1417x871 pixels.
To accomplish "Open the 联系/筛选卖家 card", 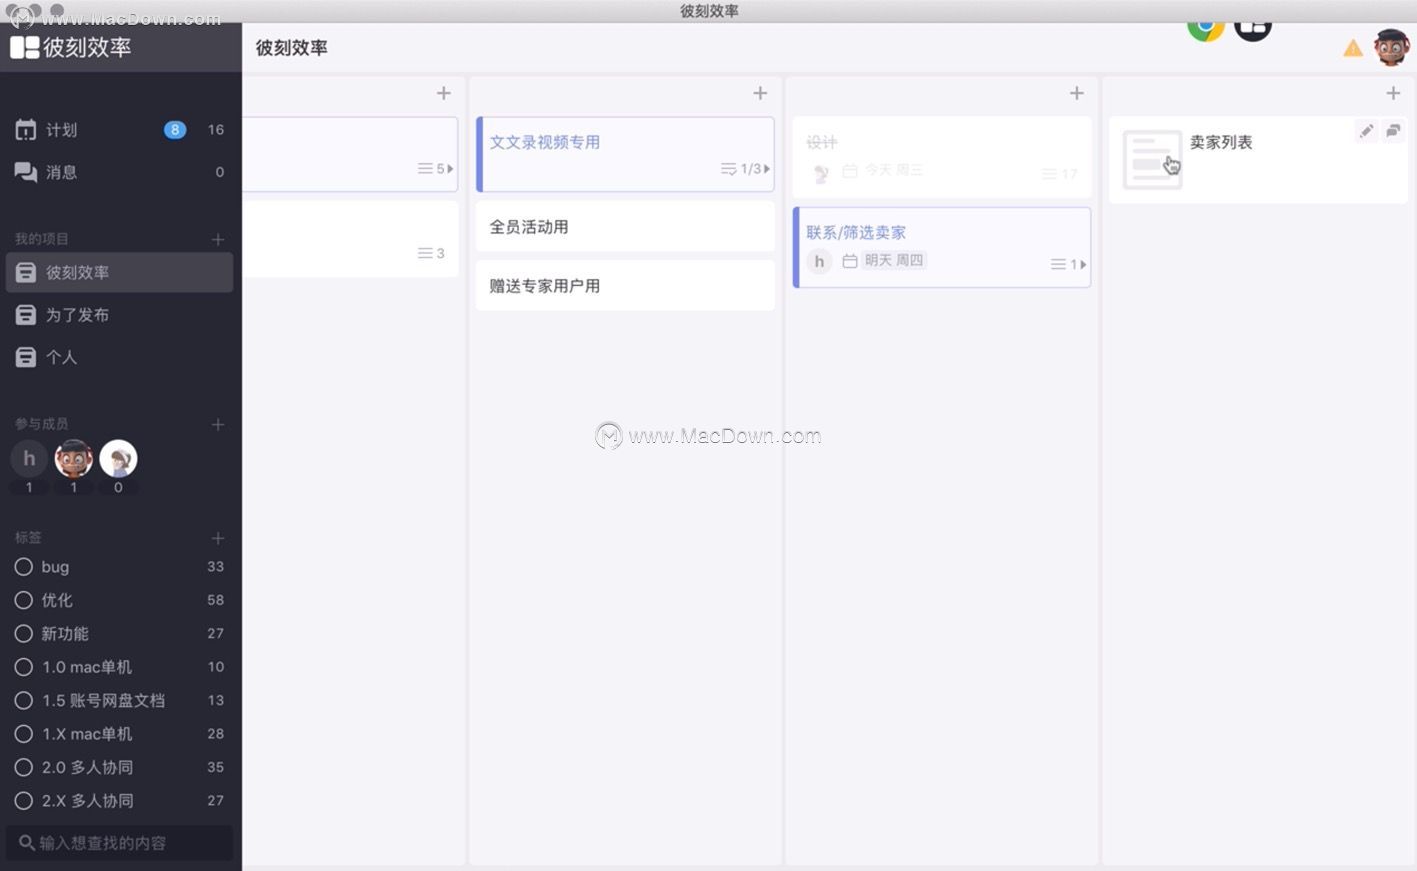I will click(941, 247).
